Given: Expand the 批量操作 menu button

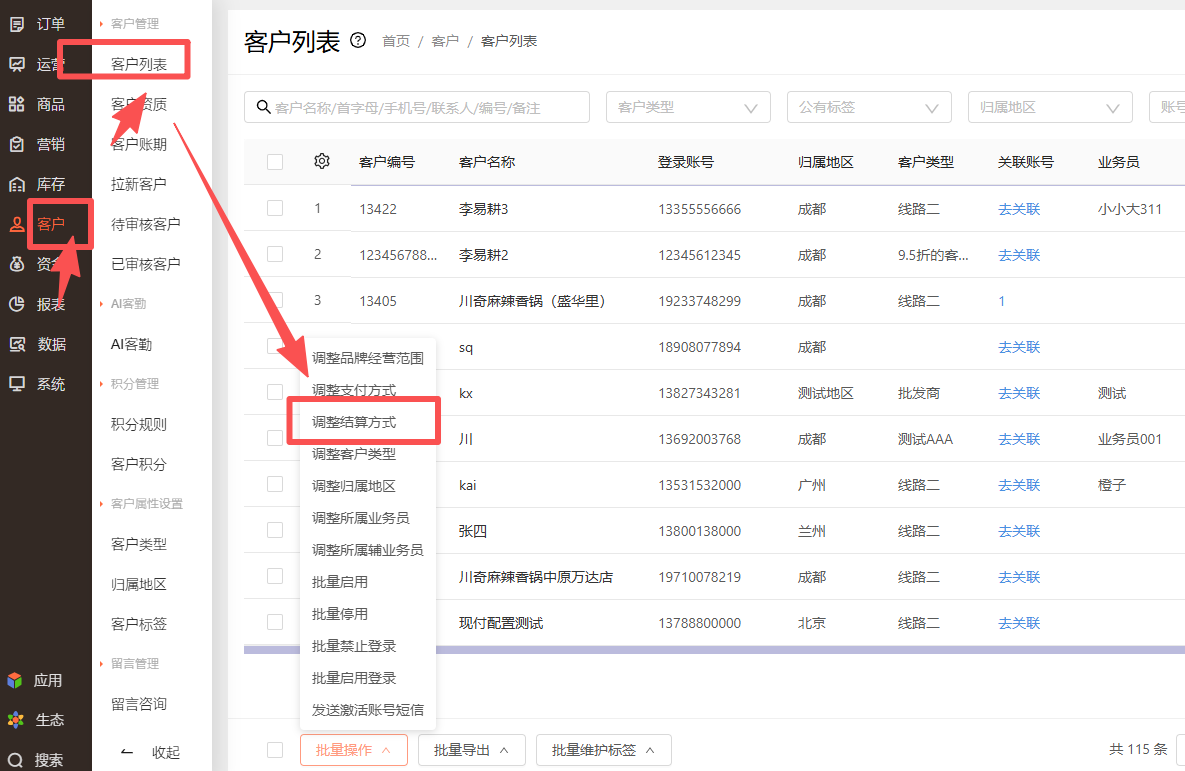Looking at the screenshot, I should pos(354,750).
